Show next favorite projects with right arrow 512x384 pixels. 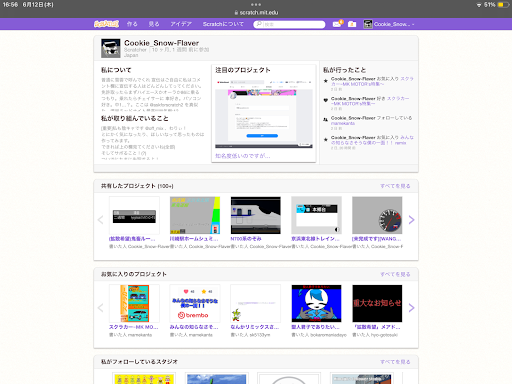[x=411, y=308]
